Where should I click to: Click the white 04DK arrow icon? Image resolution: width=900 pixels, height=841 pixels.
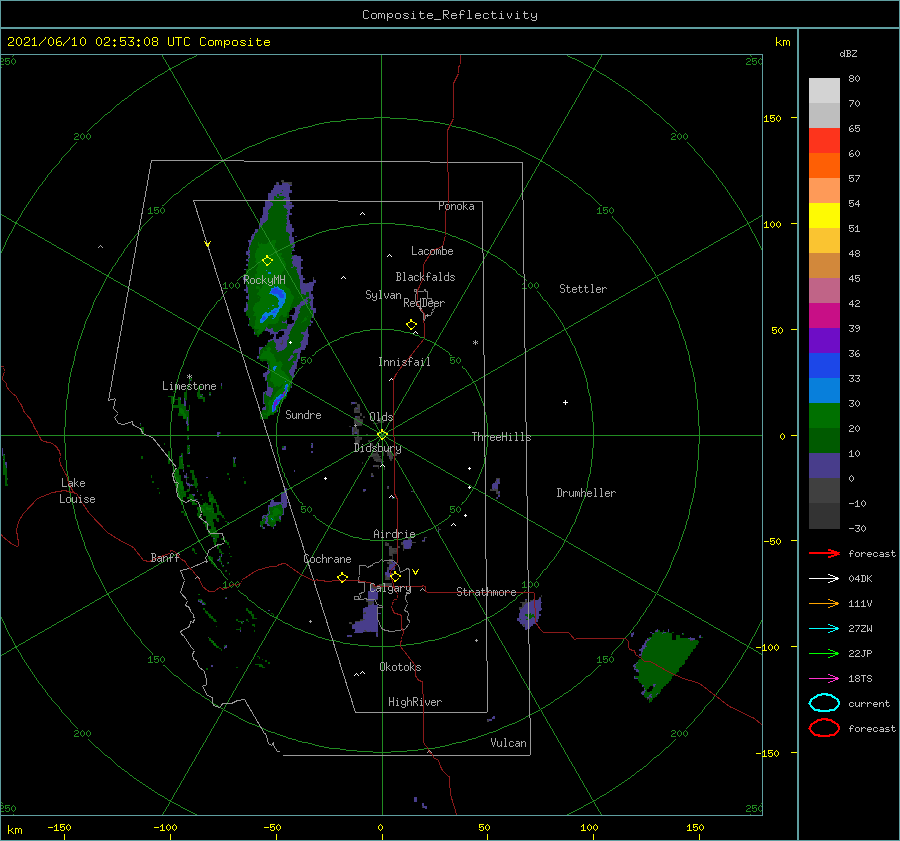pyautogui.click(x=824, y=578)
